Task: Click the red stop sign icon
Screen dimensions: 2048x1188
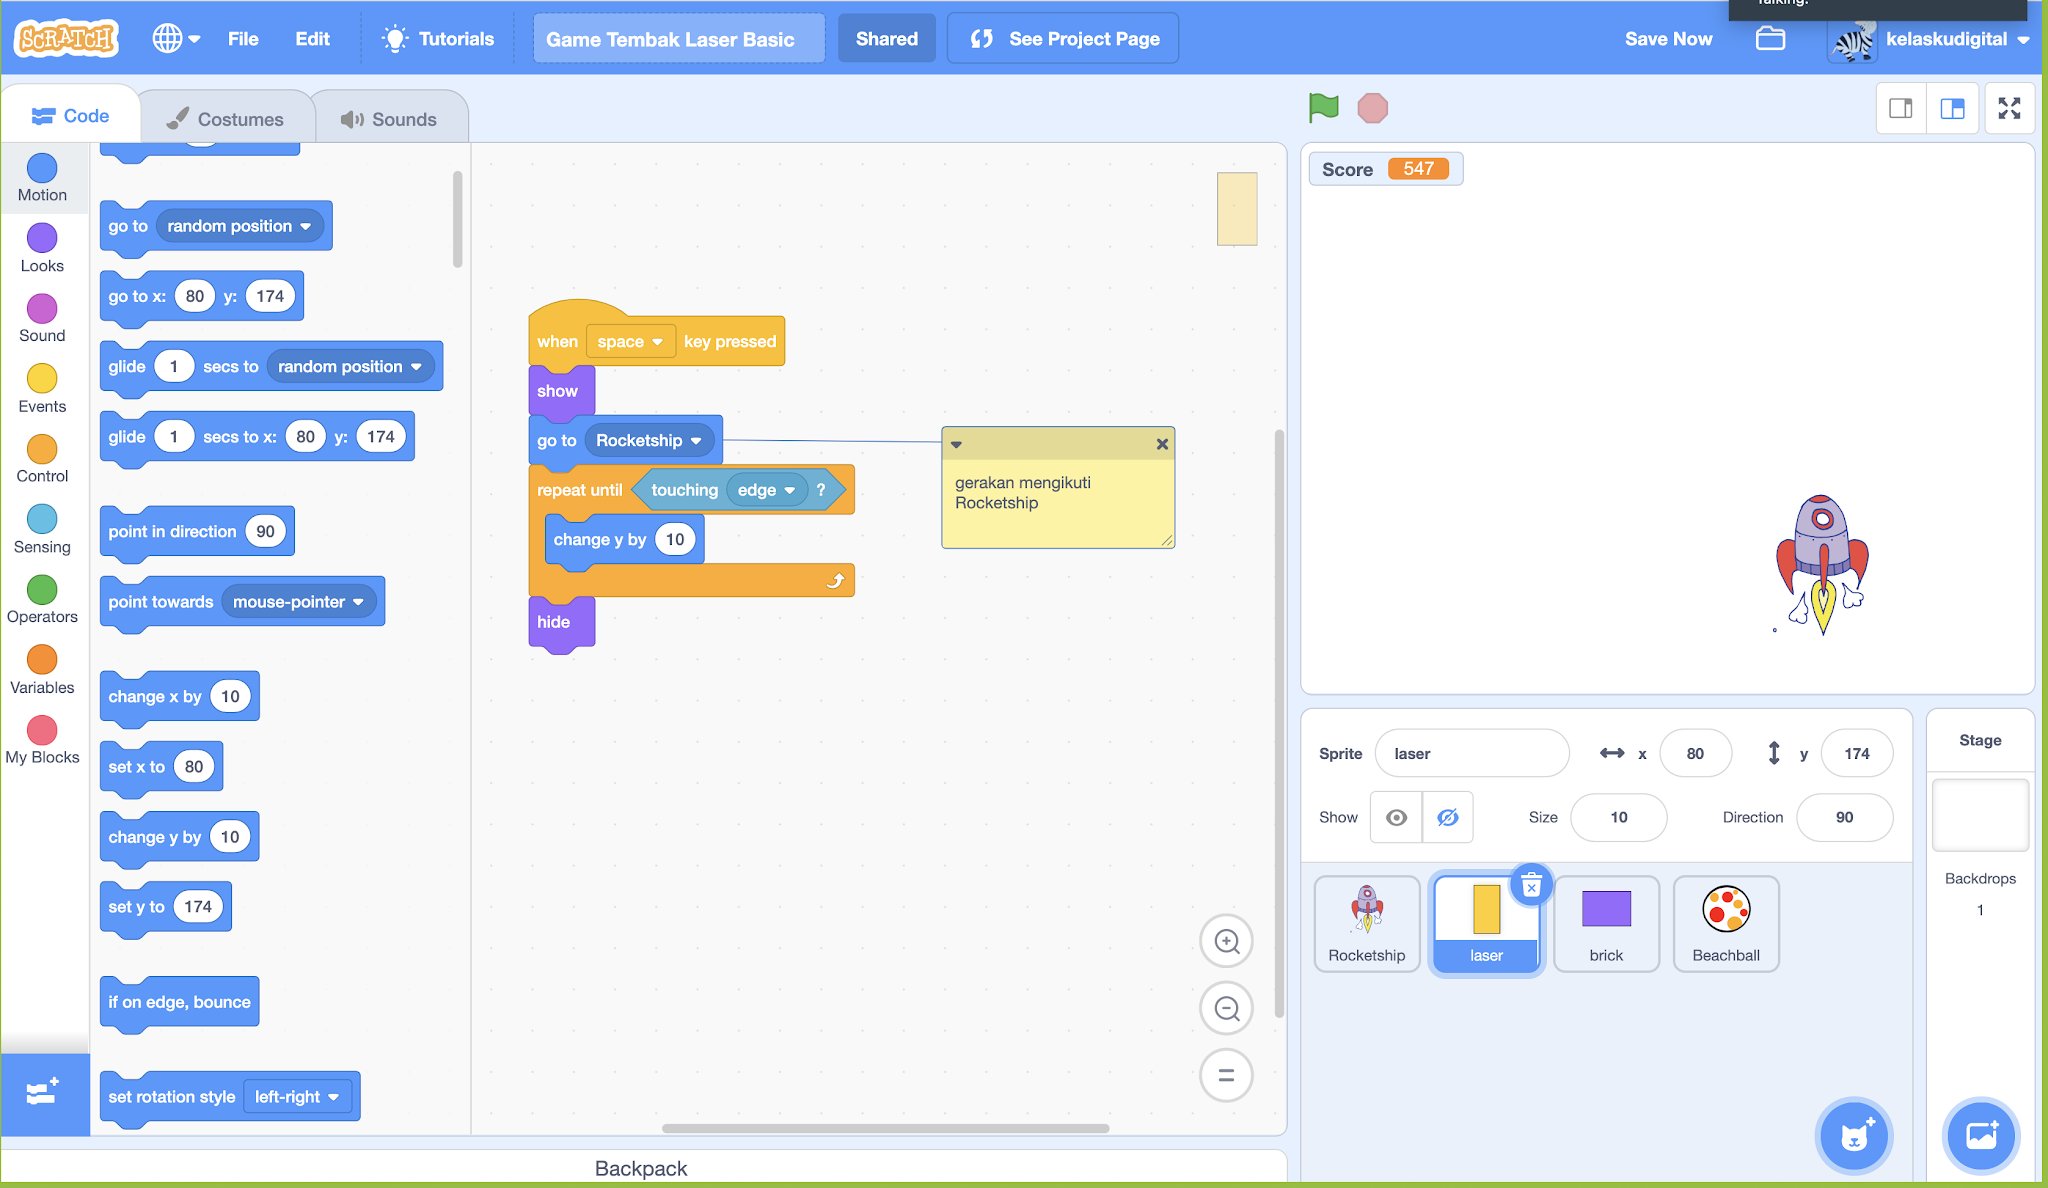Action: (1373, 107)
